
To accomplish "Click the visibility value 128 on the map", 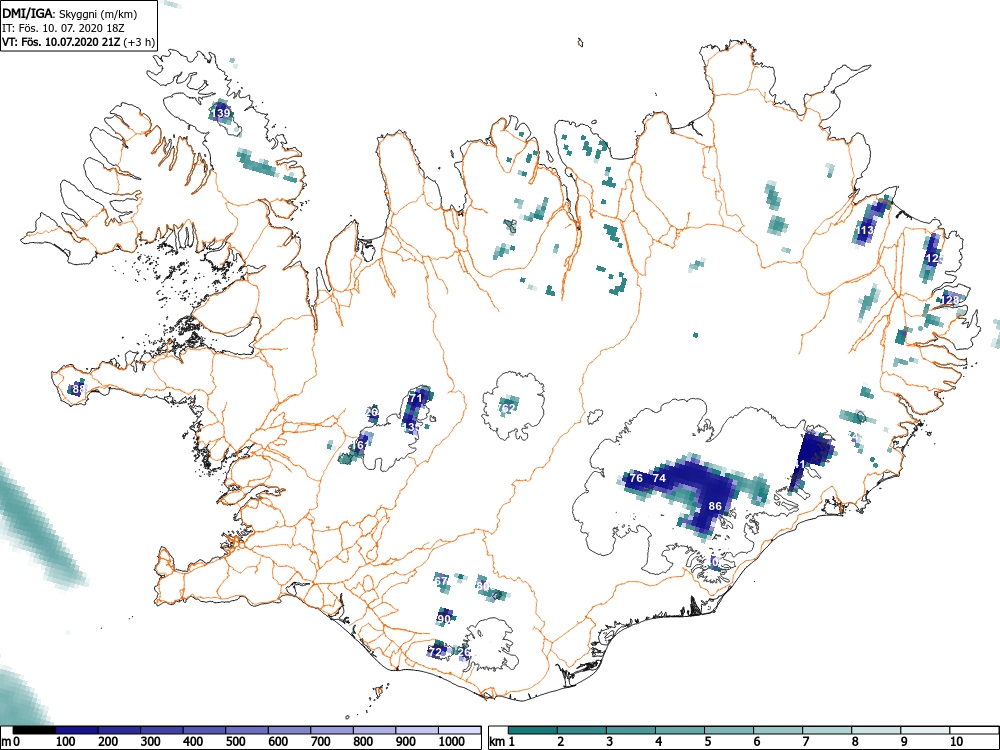I will point(950,300).
